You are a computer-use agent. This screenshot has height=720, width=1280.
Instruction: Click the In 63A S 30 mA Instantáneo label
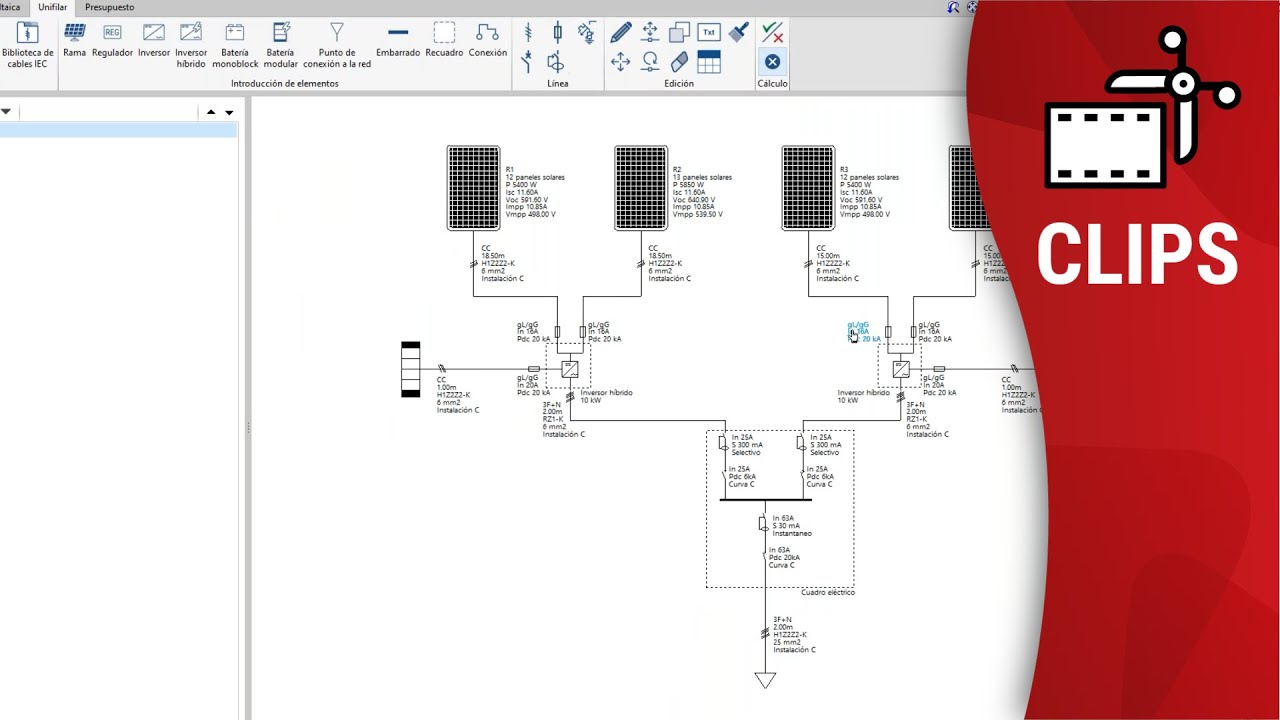click(x=792, y=526)
